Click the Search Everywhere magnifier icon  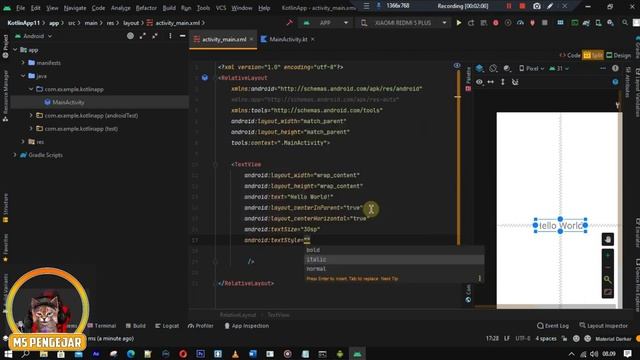(625, 23)
